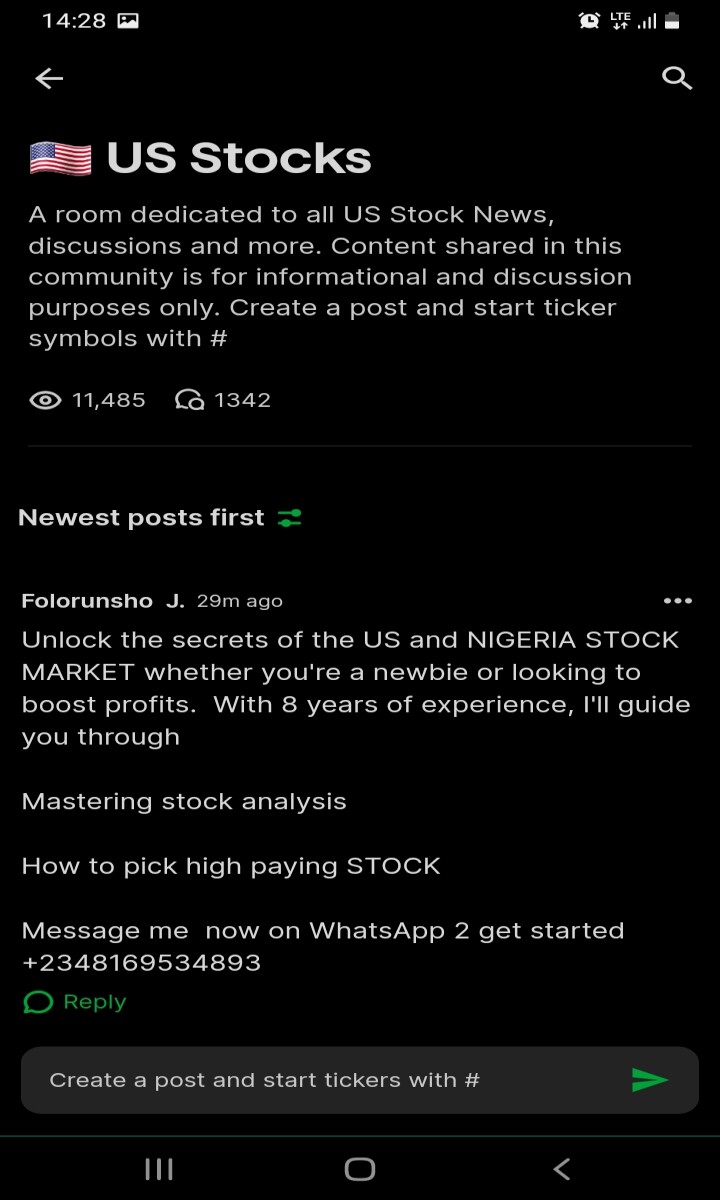Screen dimensions: 720x1200
Task: Tap the green reply bubble icon
Action: pyautogui.click(x=37, y=1002)
